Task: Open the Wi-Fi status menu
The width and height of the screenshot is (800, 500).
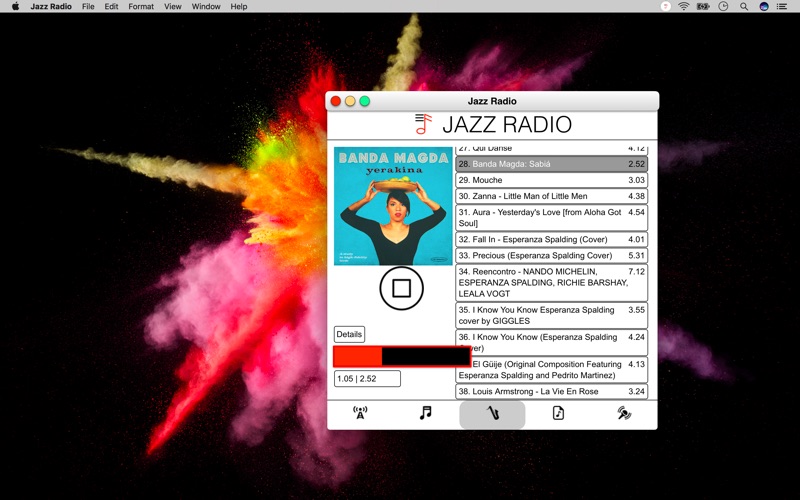Action: coord(684,6)
